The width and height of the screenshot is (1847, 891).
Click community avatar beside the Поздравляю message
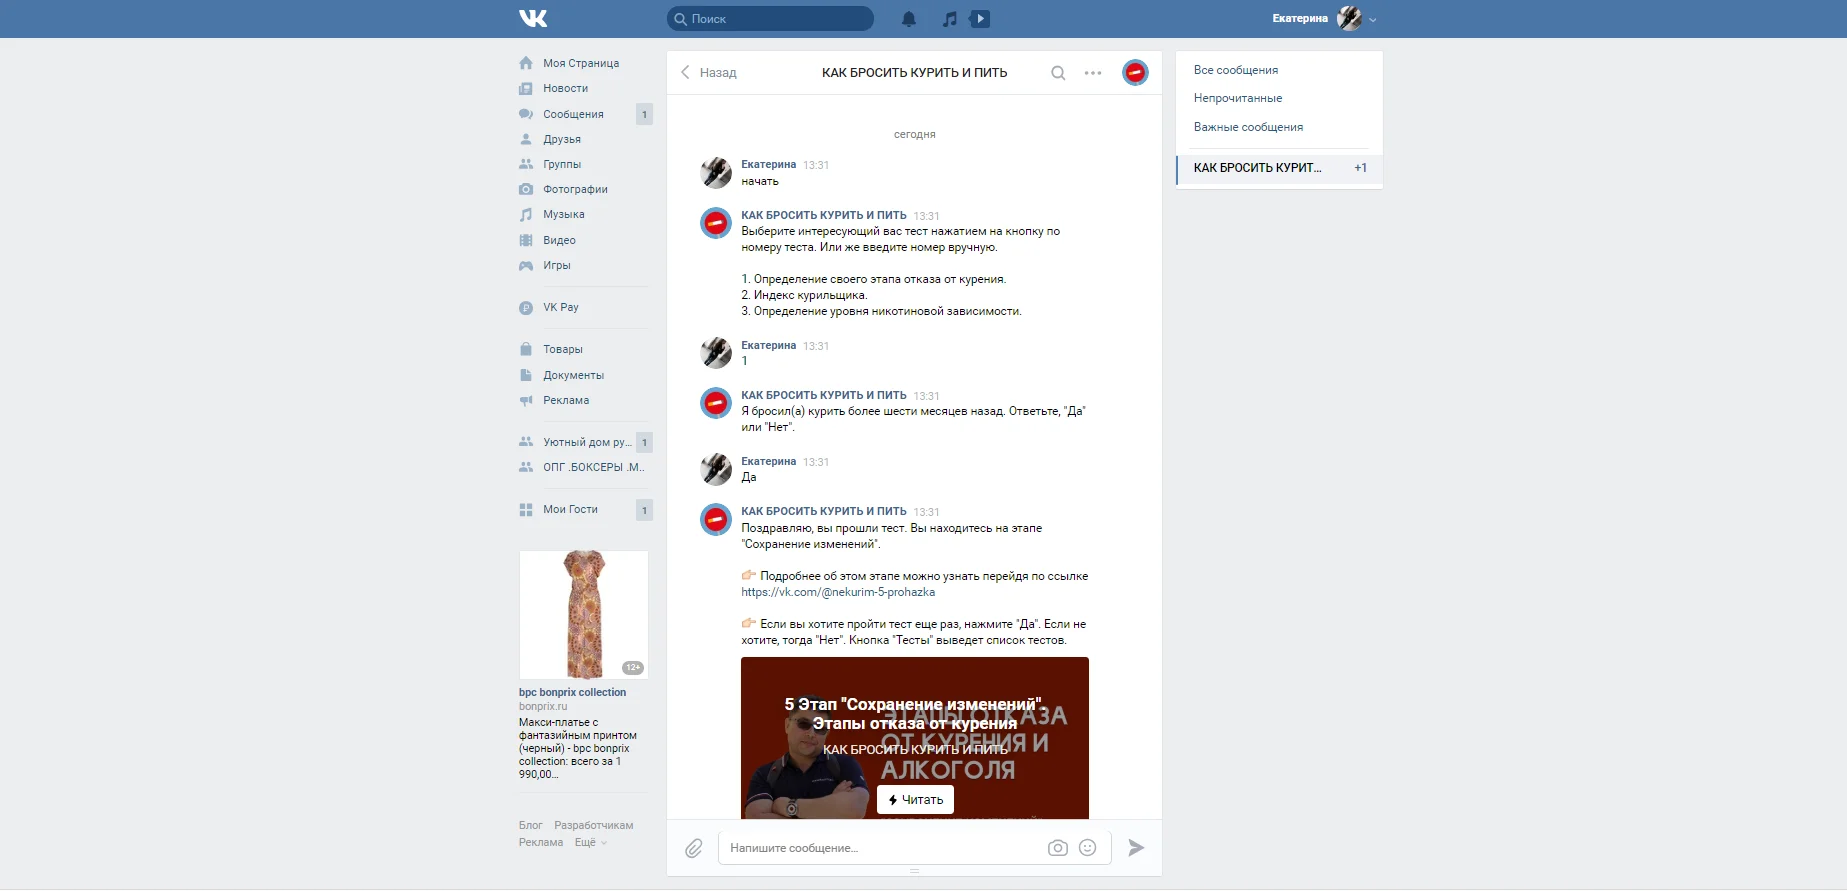[x=716, y=519]
